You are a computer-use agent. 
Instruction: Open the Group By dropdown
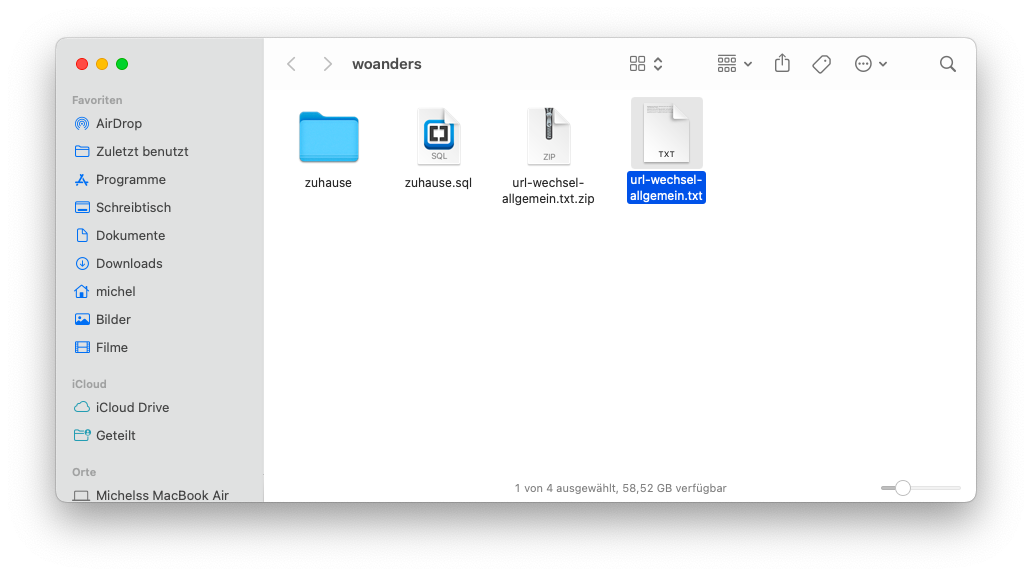735,64
